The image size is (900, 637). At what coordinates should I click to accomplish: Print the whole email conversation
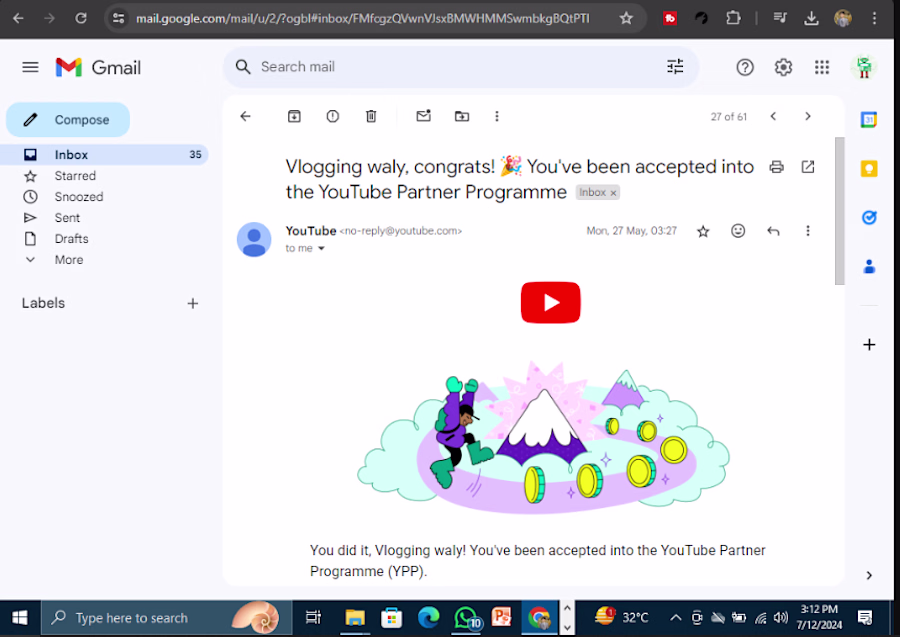pyautogui.click(x=776, y=167)
